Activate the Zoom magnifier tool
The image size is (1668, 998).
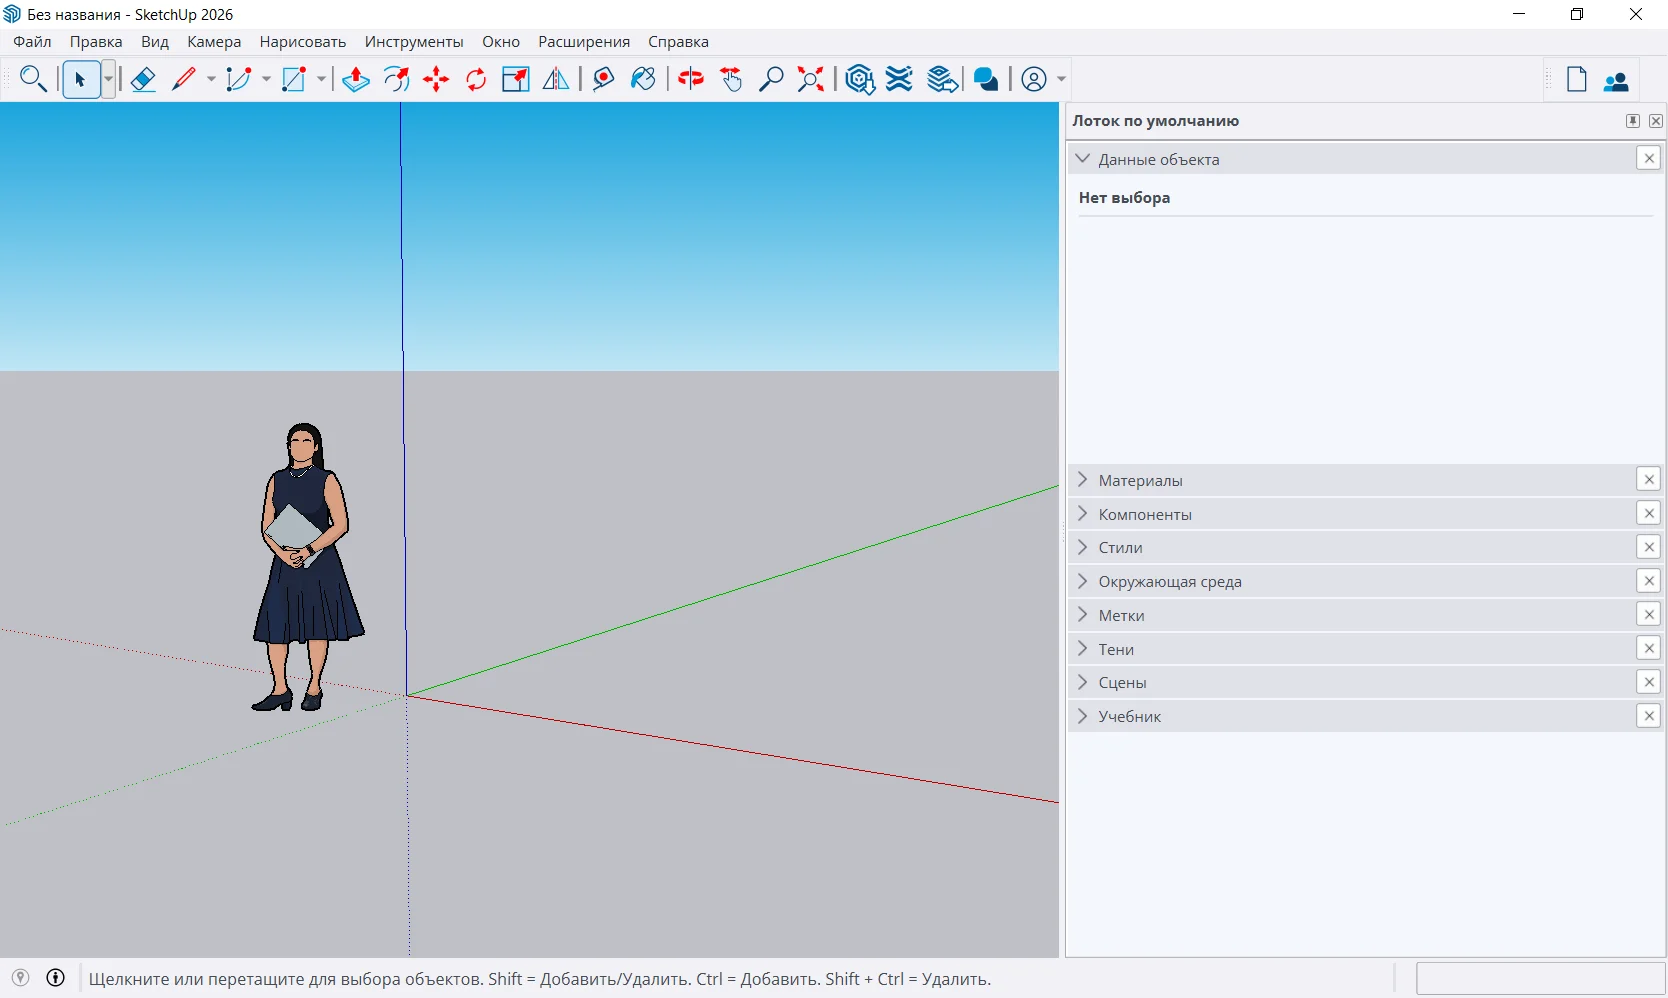pyautogui.click(x=771, y=79)
